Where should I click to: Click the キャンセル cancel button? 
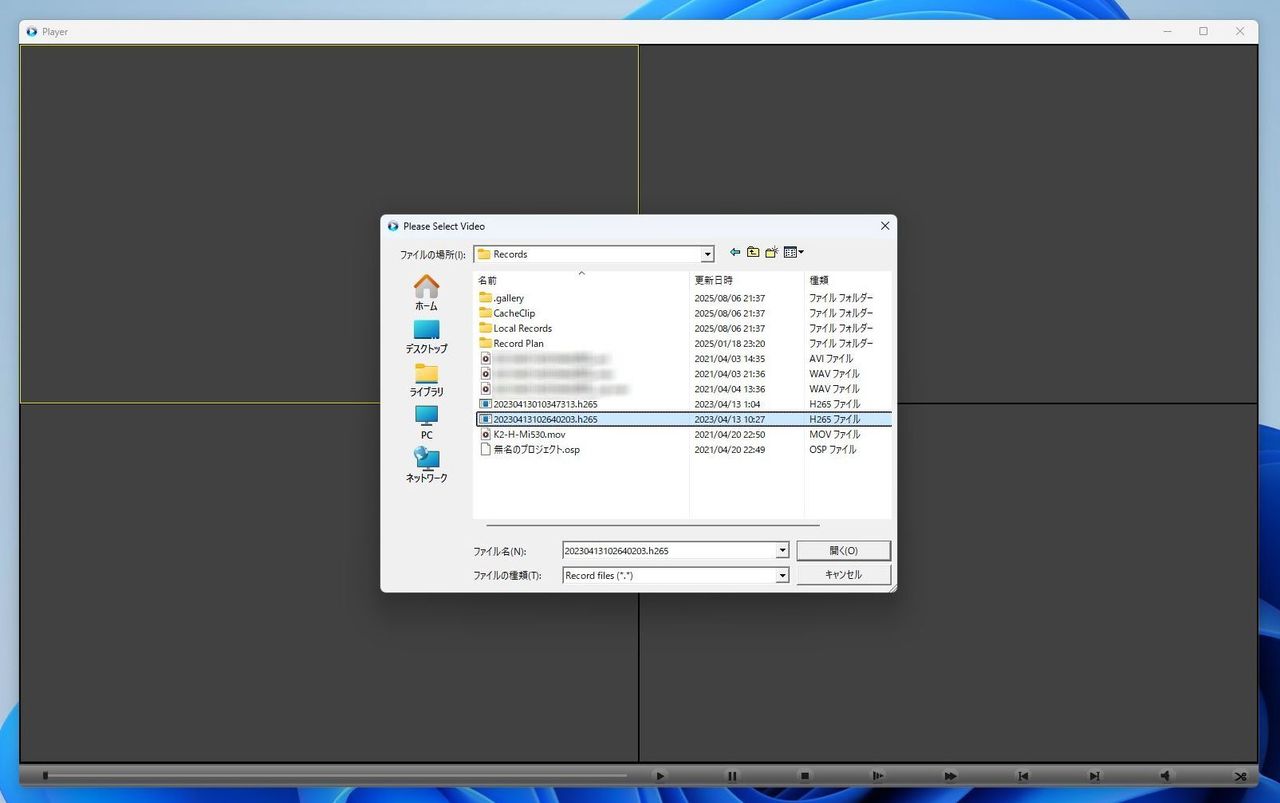click(843, 575)
